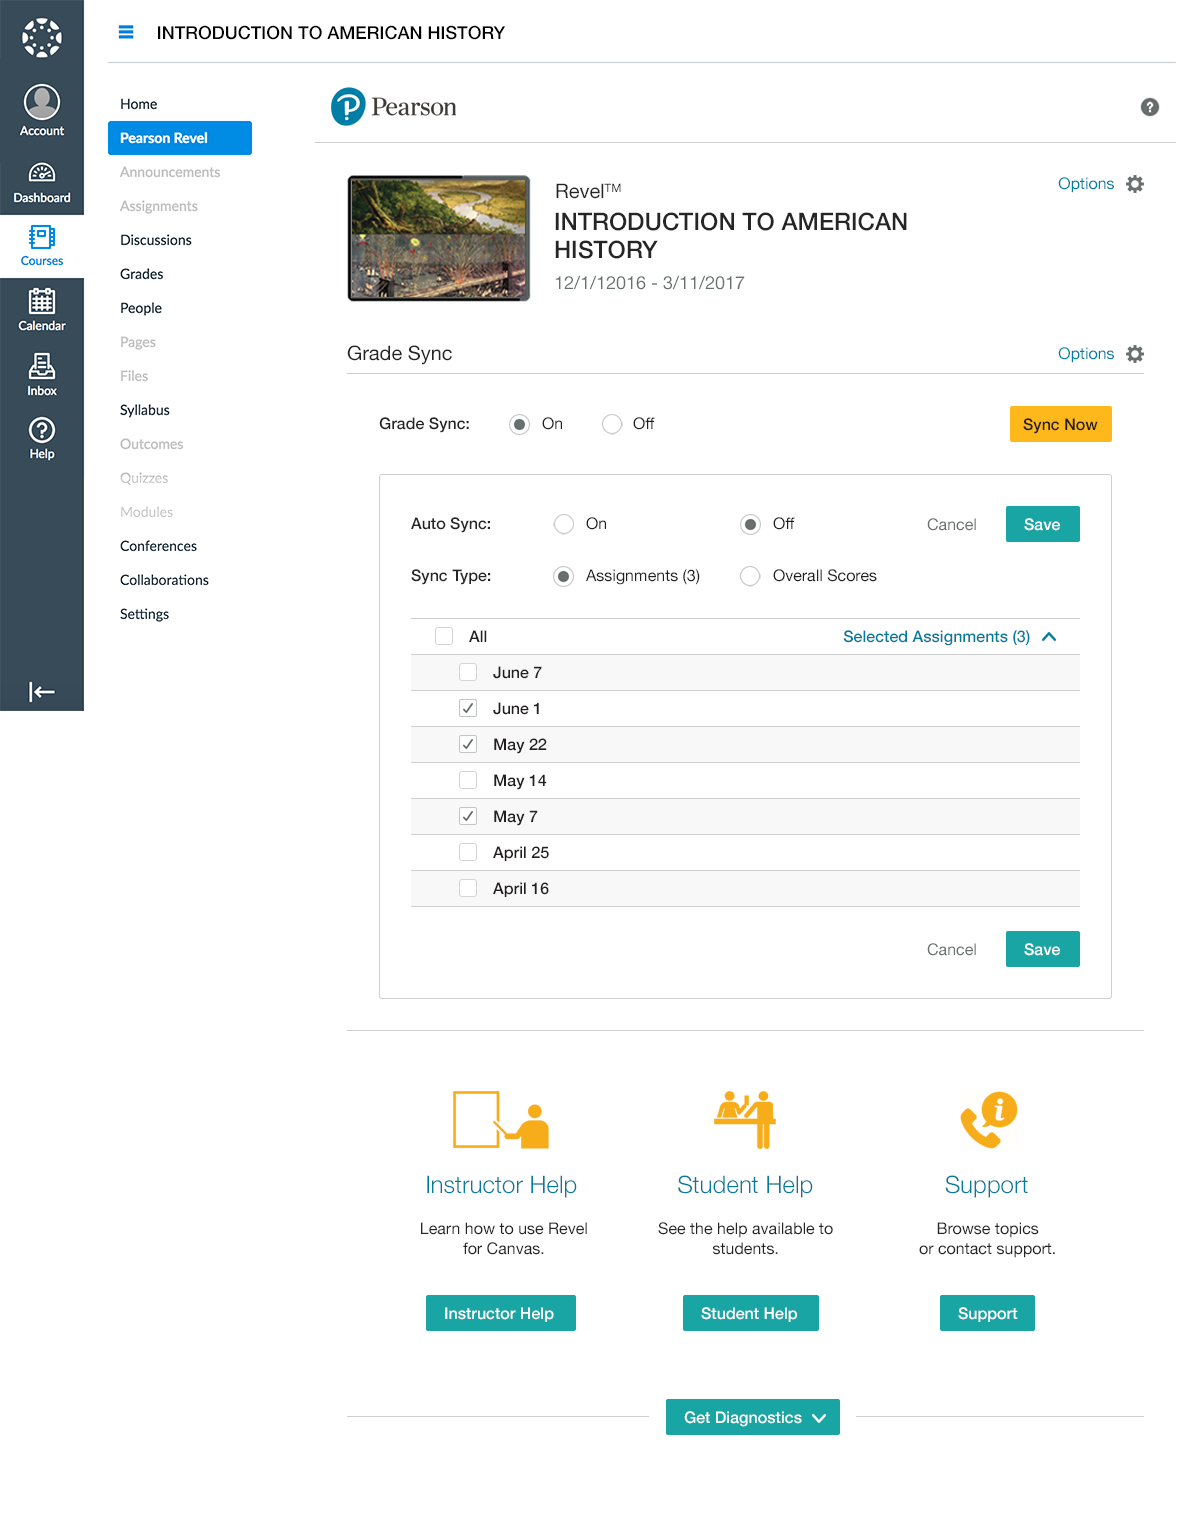The height and width of the screenshot is (1525, 1200).
Task: Click the gear icon in Grade Sync header
Action: [x=1135, y=354]
